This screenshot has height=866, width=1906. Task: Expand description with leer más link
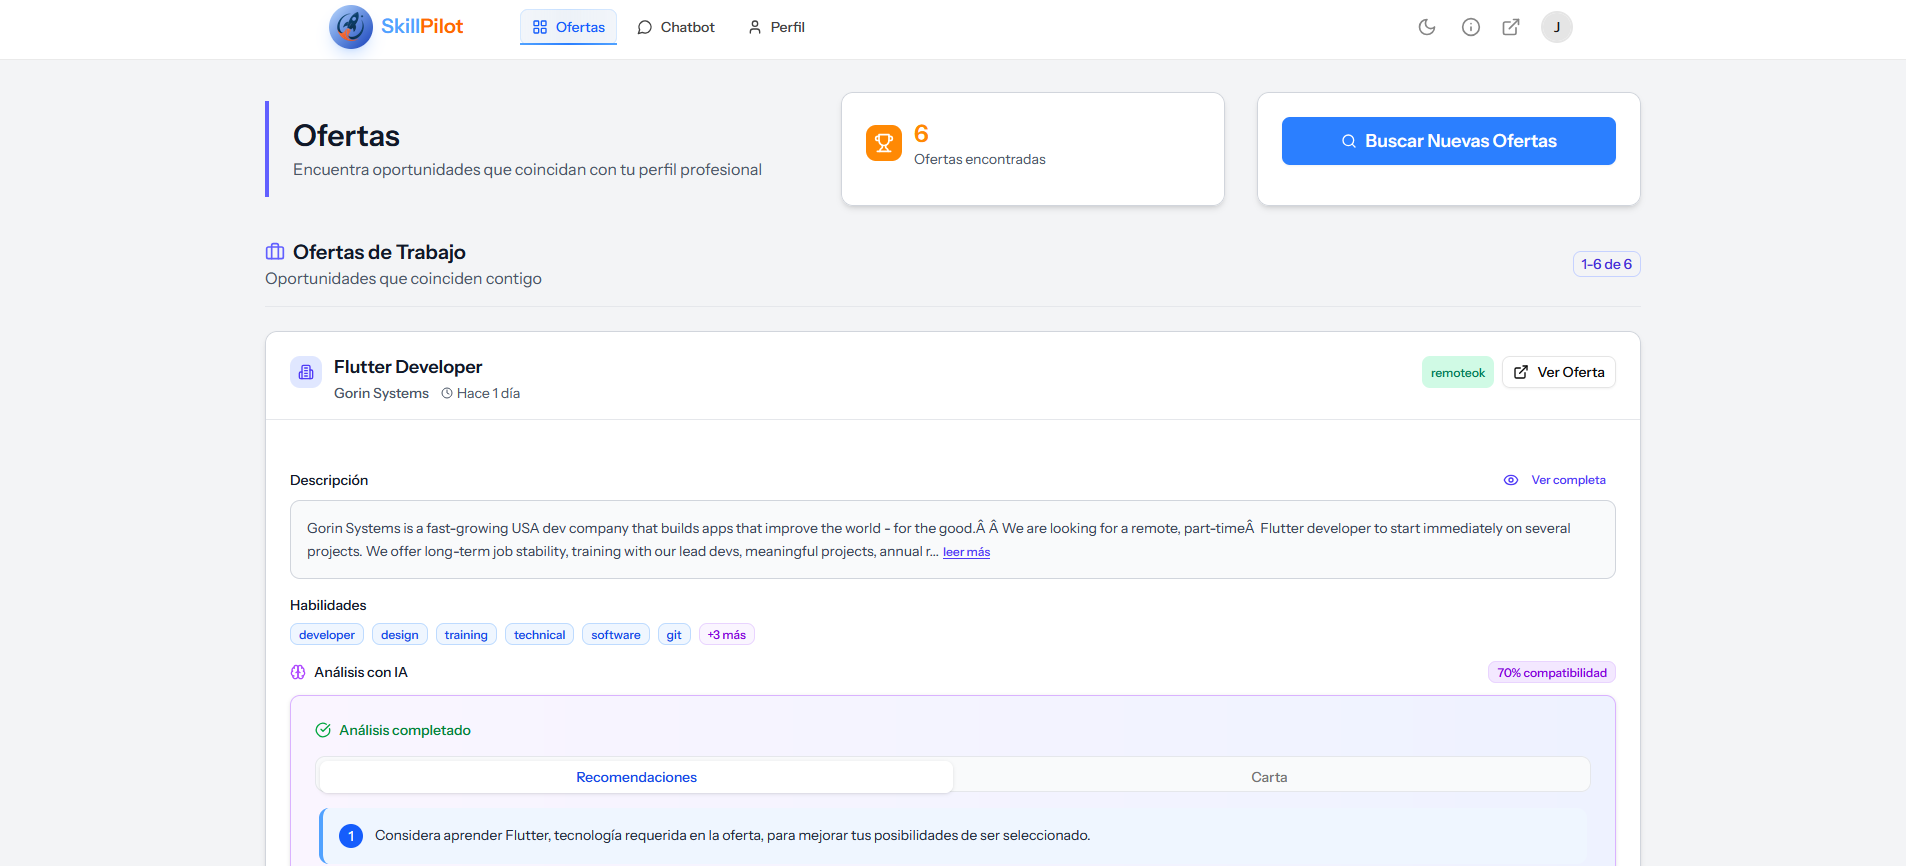(966, 552)
